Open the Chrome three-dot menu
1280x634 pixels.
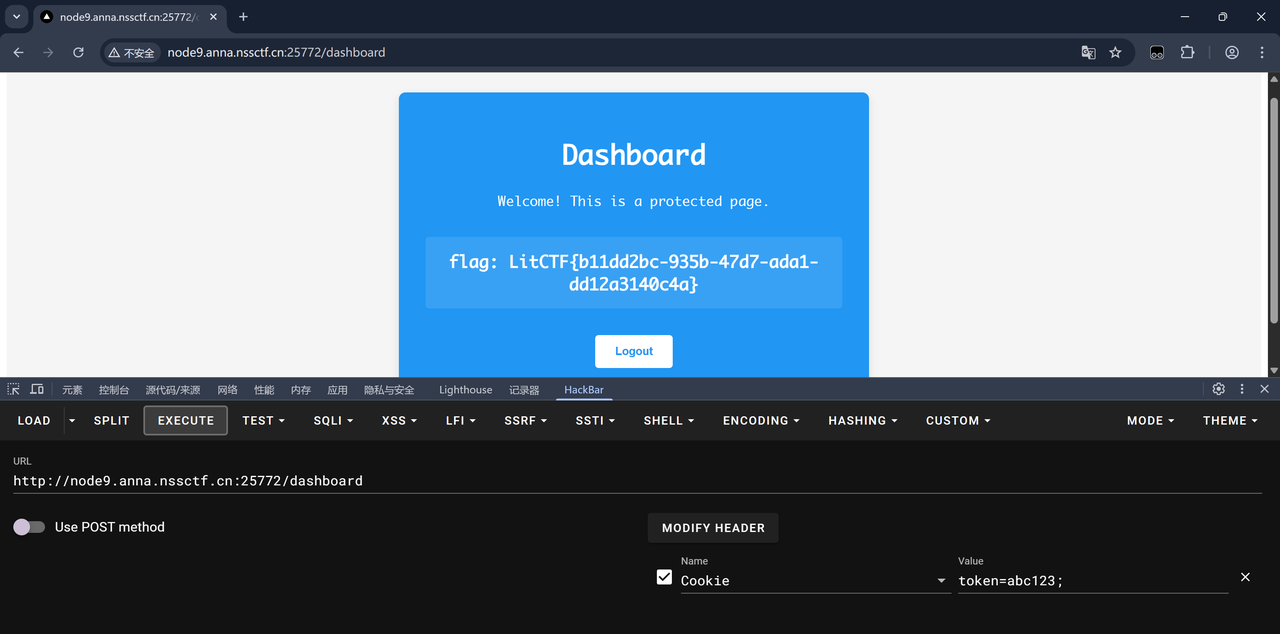click(x=1260, y=52)
